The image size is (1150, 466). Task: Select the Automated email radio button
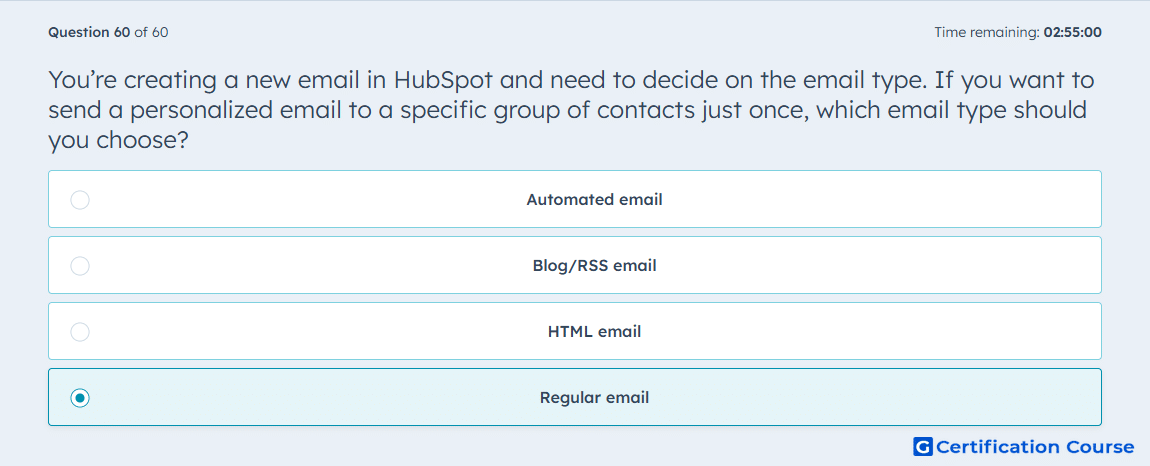pos(80,200)
